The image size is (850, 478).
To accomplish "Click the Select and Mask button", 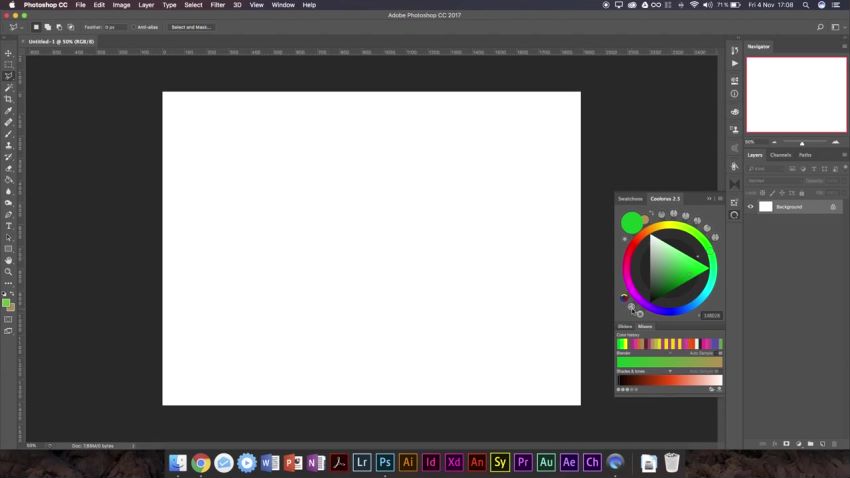I will tap(191, 27).
